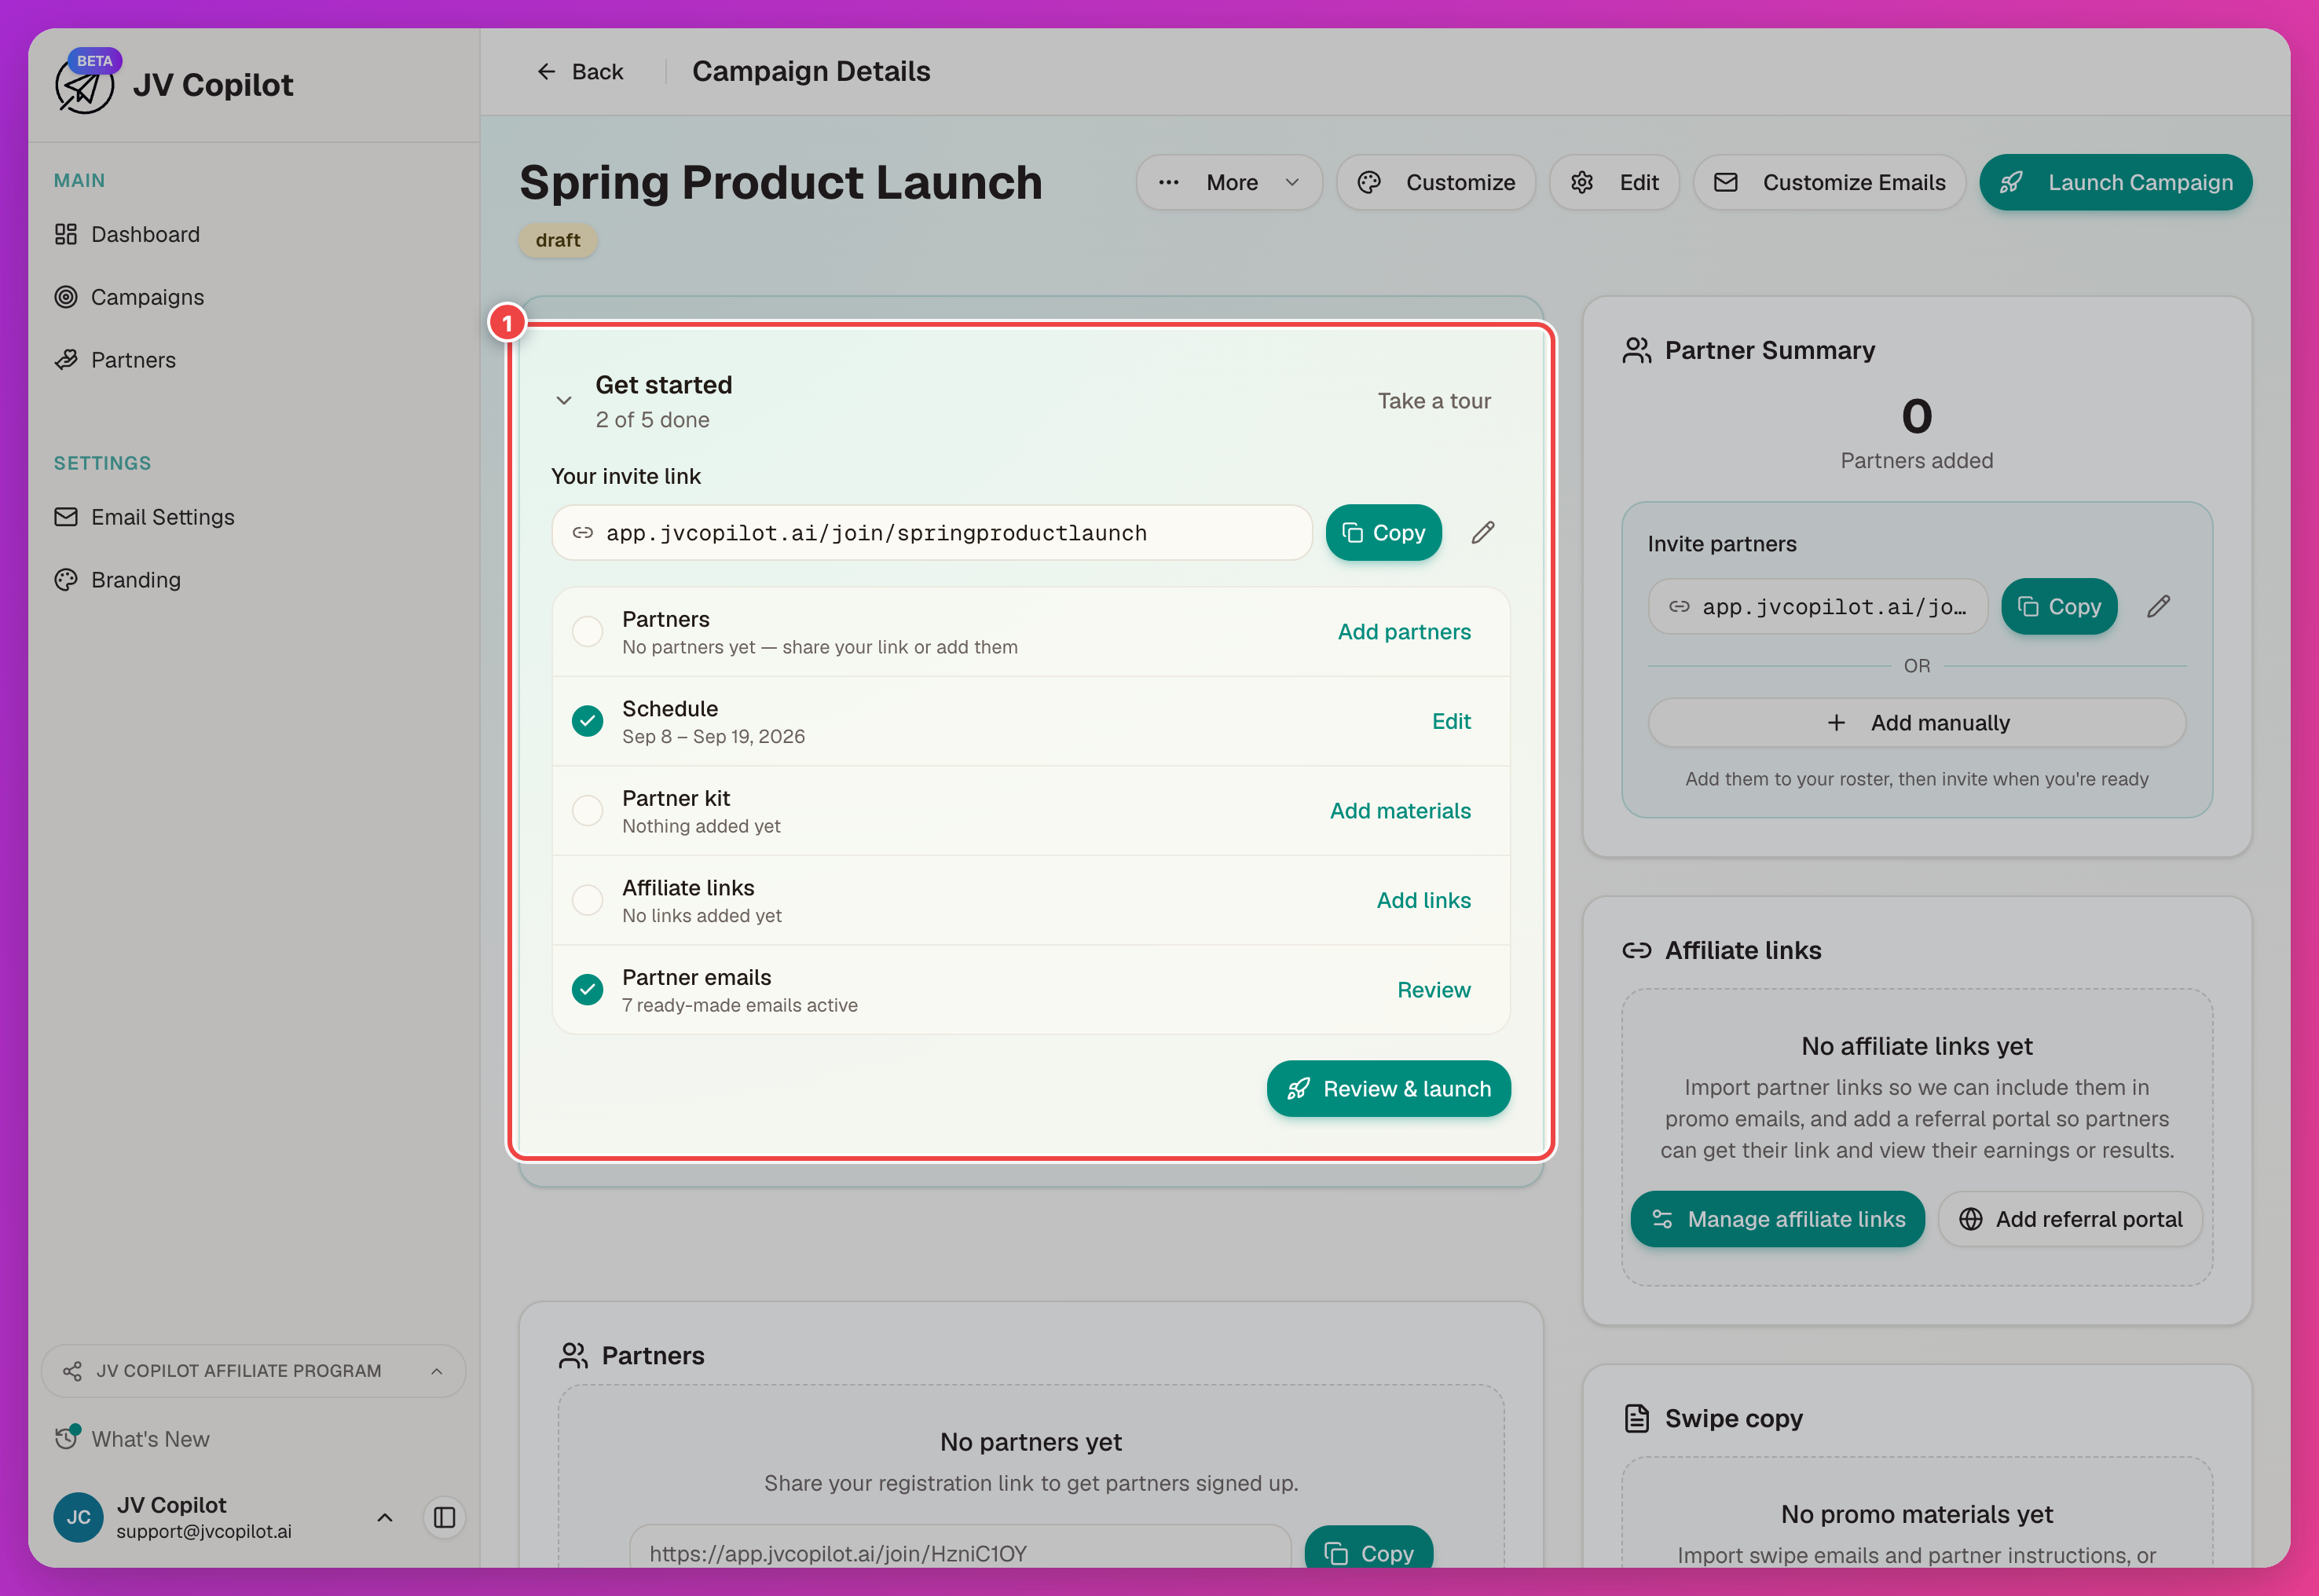Copy the Get started invite link
Viewport: 2319px width, 1596px height.
pyautogui.click(x=1384, y=533)
